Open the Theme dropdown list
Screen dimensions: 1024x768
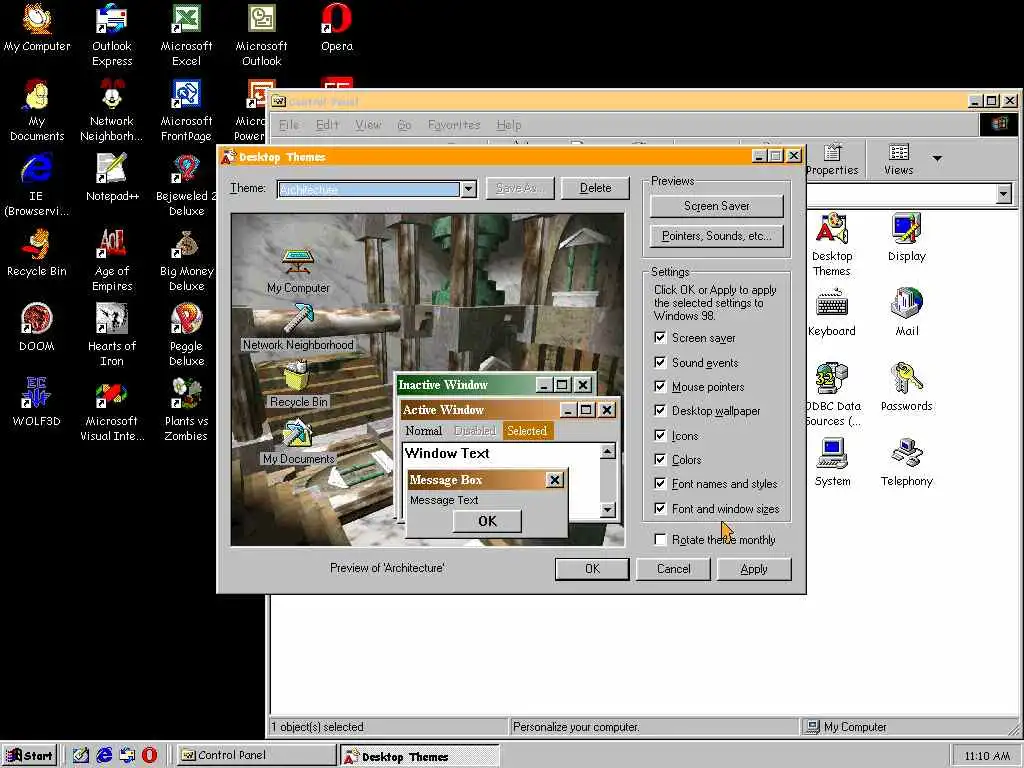coord(468,189)
